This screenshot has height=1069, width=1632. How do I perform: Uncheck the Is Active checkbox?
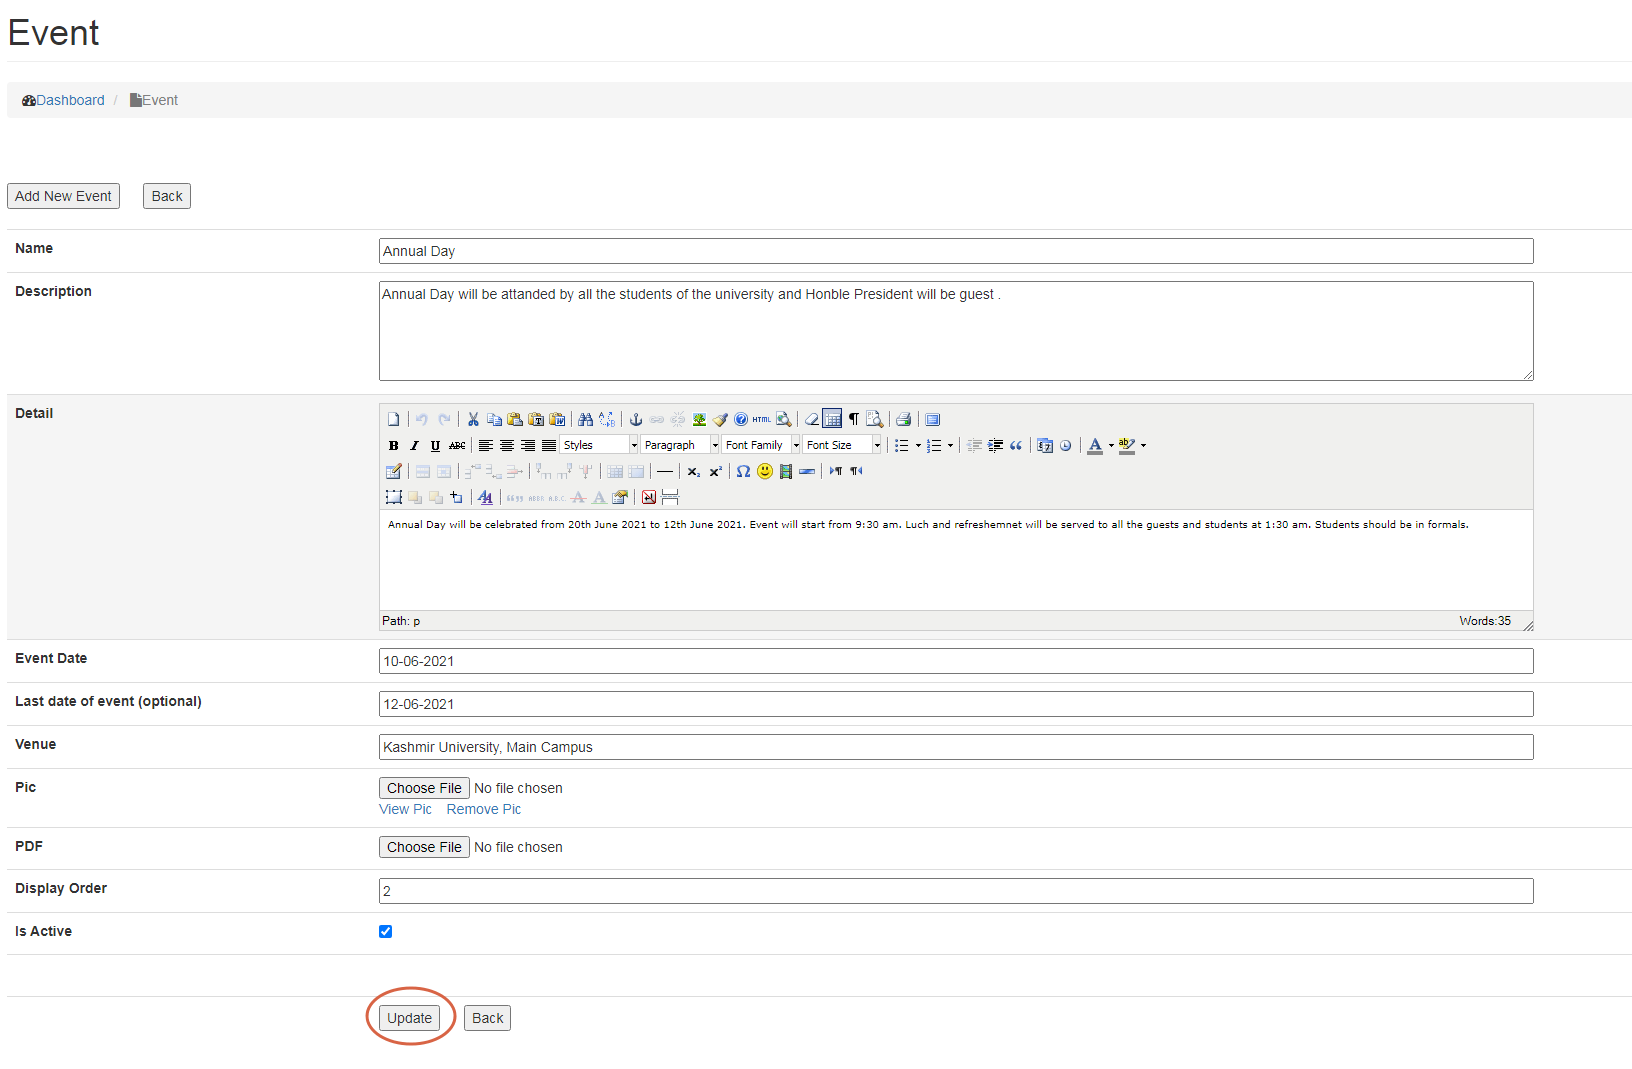[385, 932]
